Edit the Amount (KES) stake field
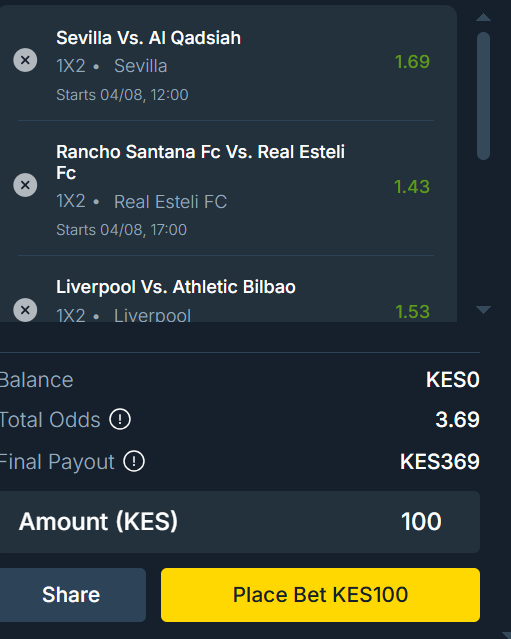The image size is (511, 639). click(x=240, y=522)
